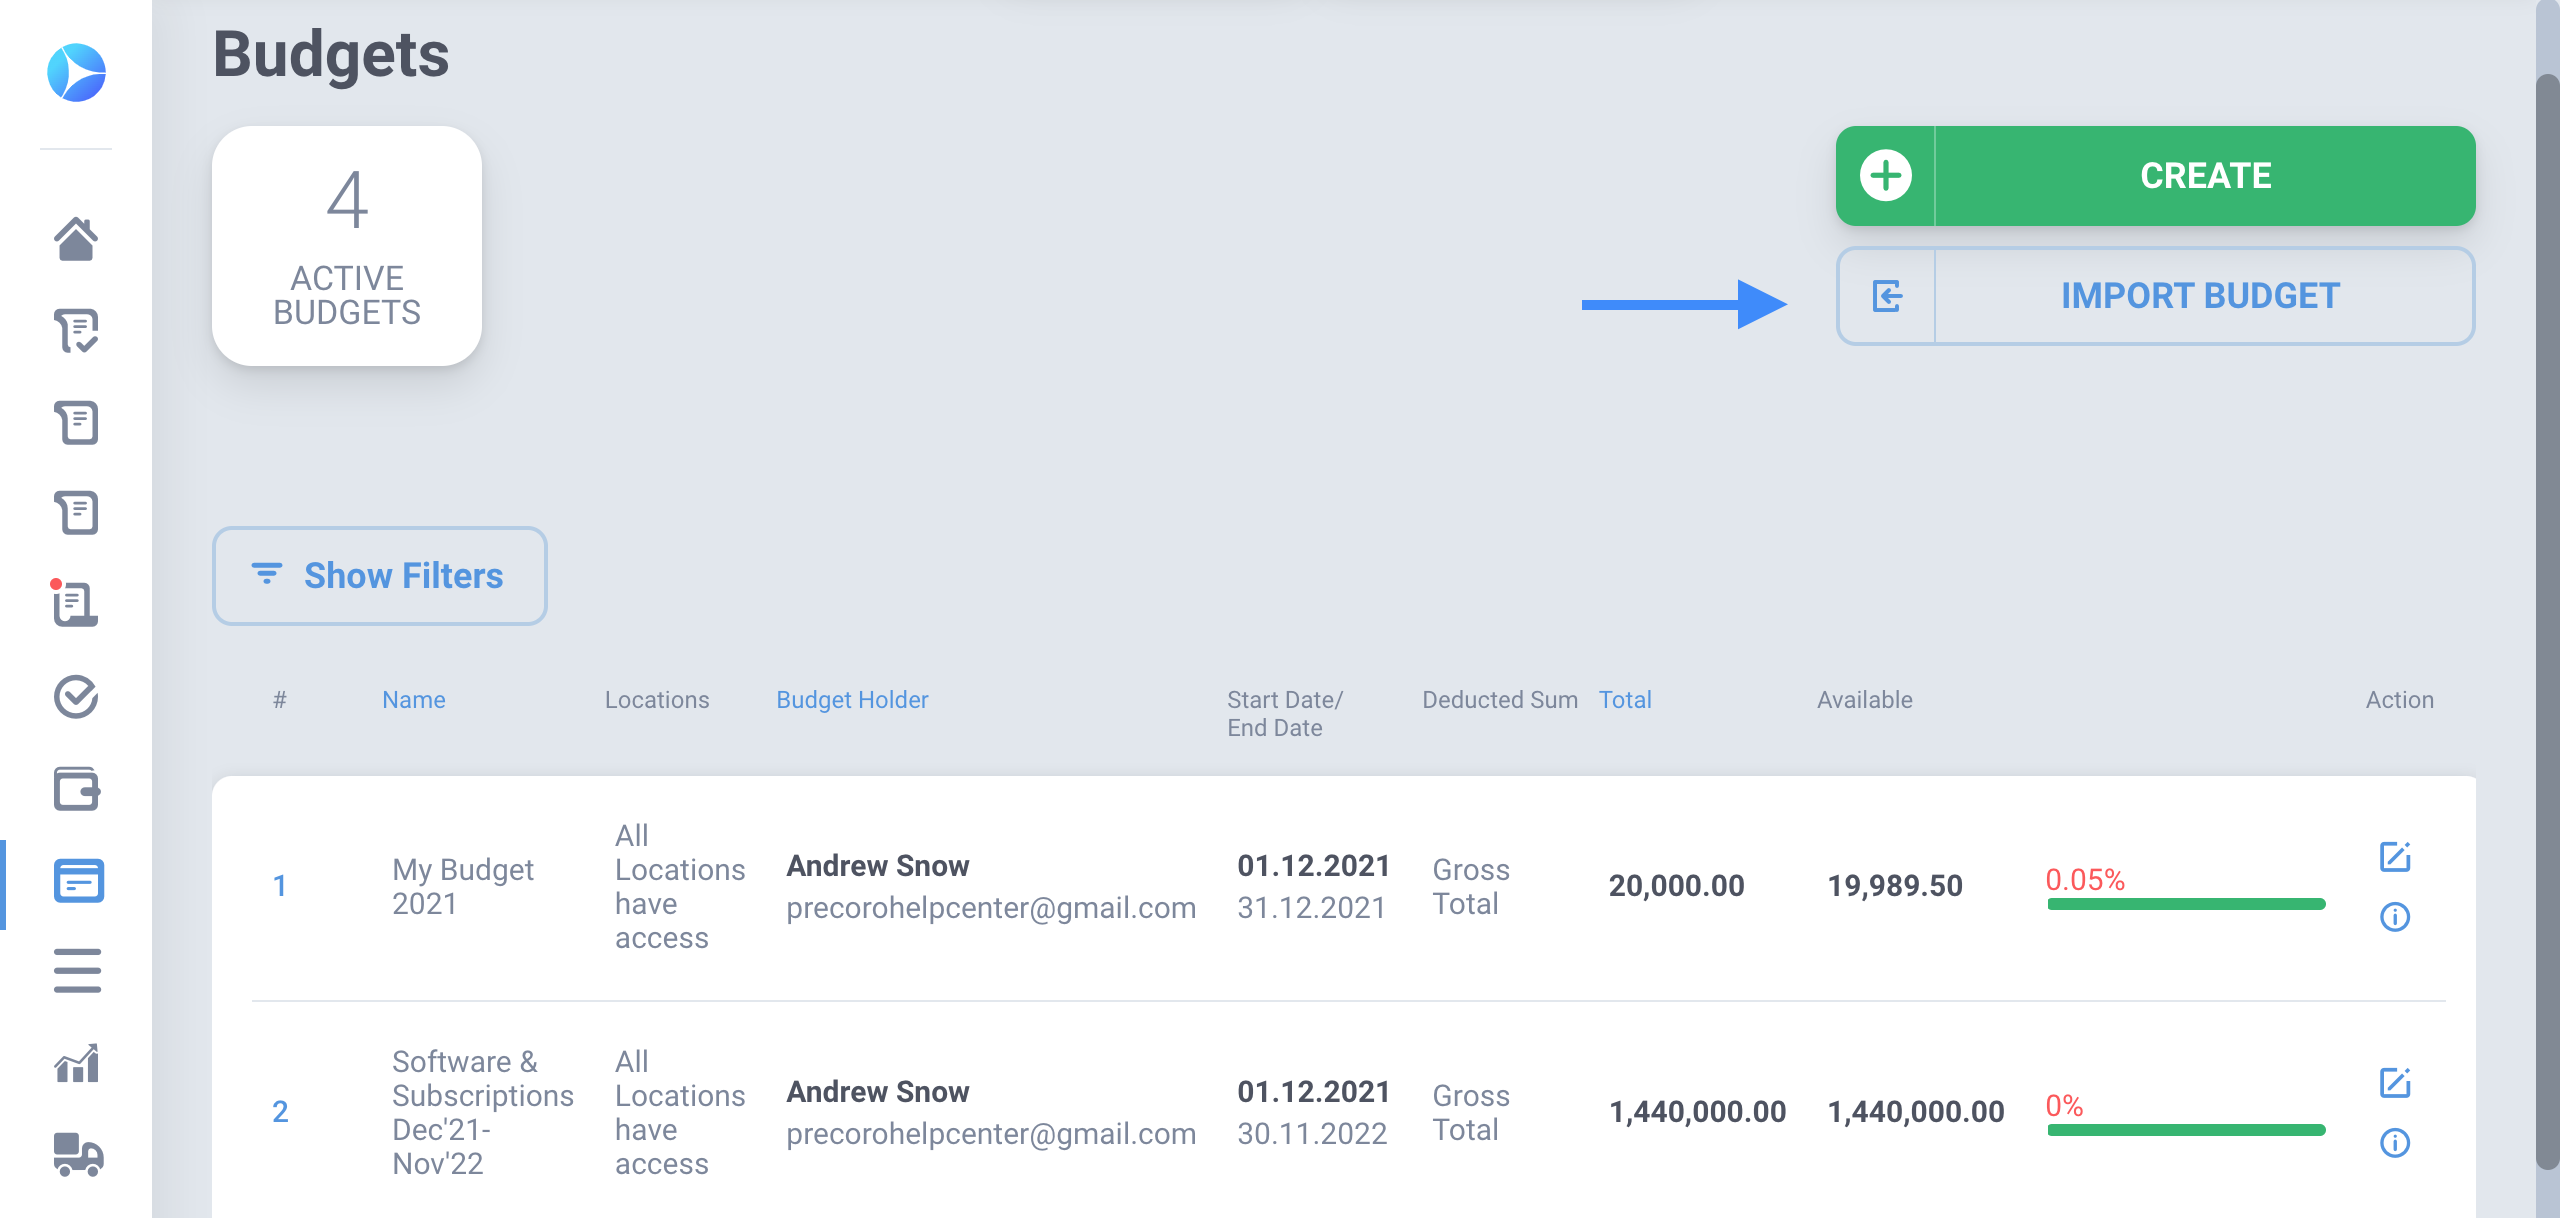2560x1218 pixels.
Task: Click the 0% usage progress bar
Action: (2186, 1130)
